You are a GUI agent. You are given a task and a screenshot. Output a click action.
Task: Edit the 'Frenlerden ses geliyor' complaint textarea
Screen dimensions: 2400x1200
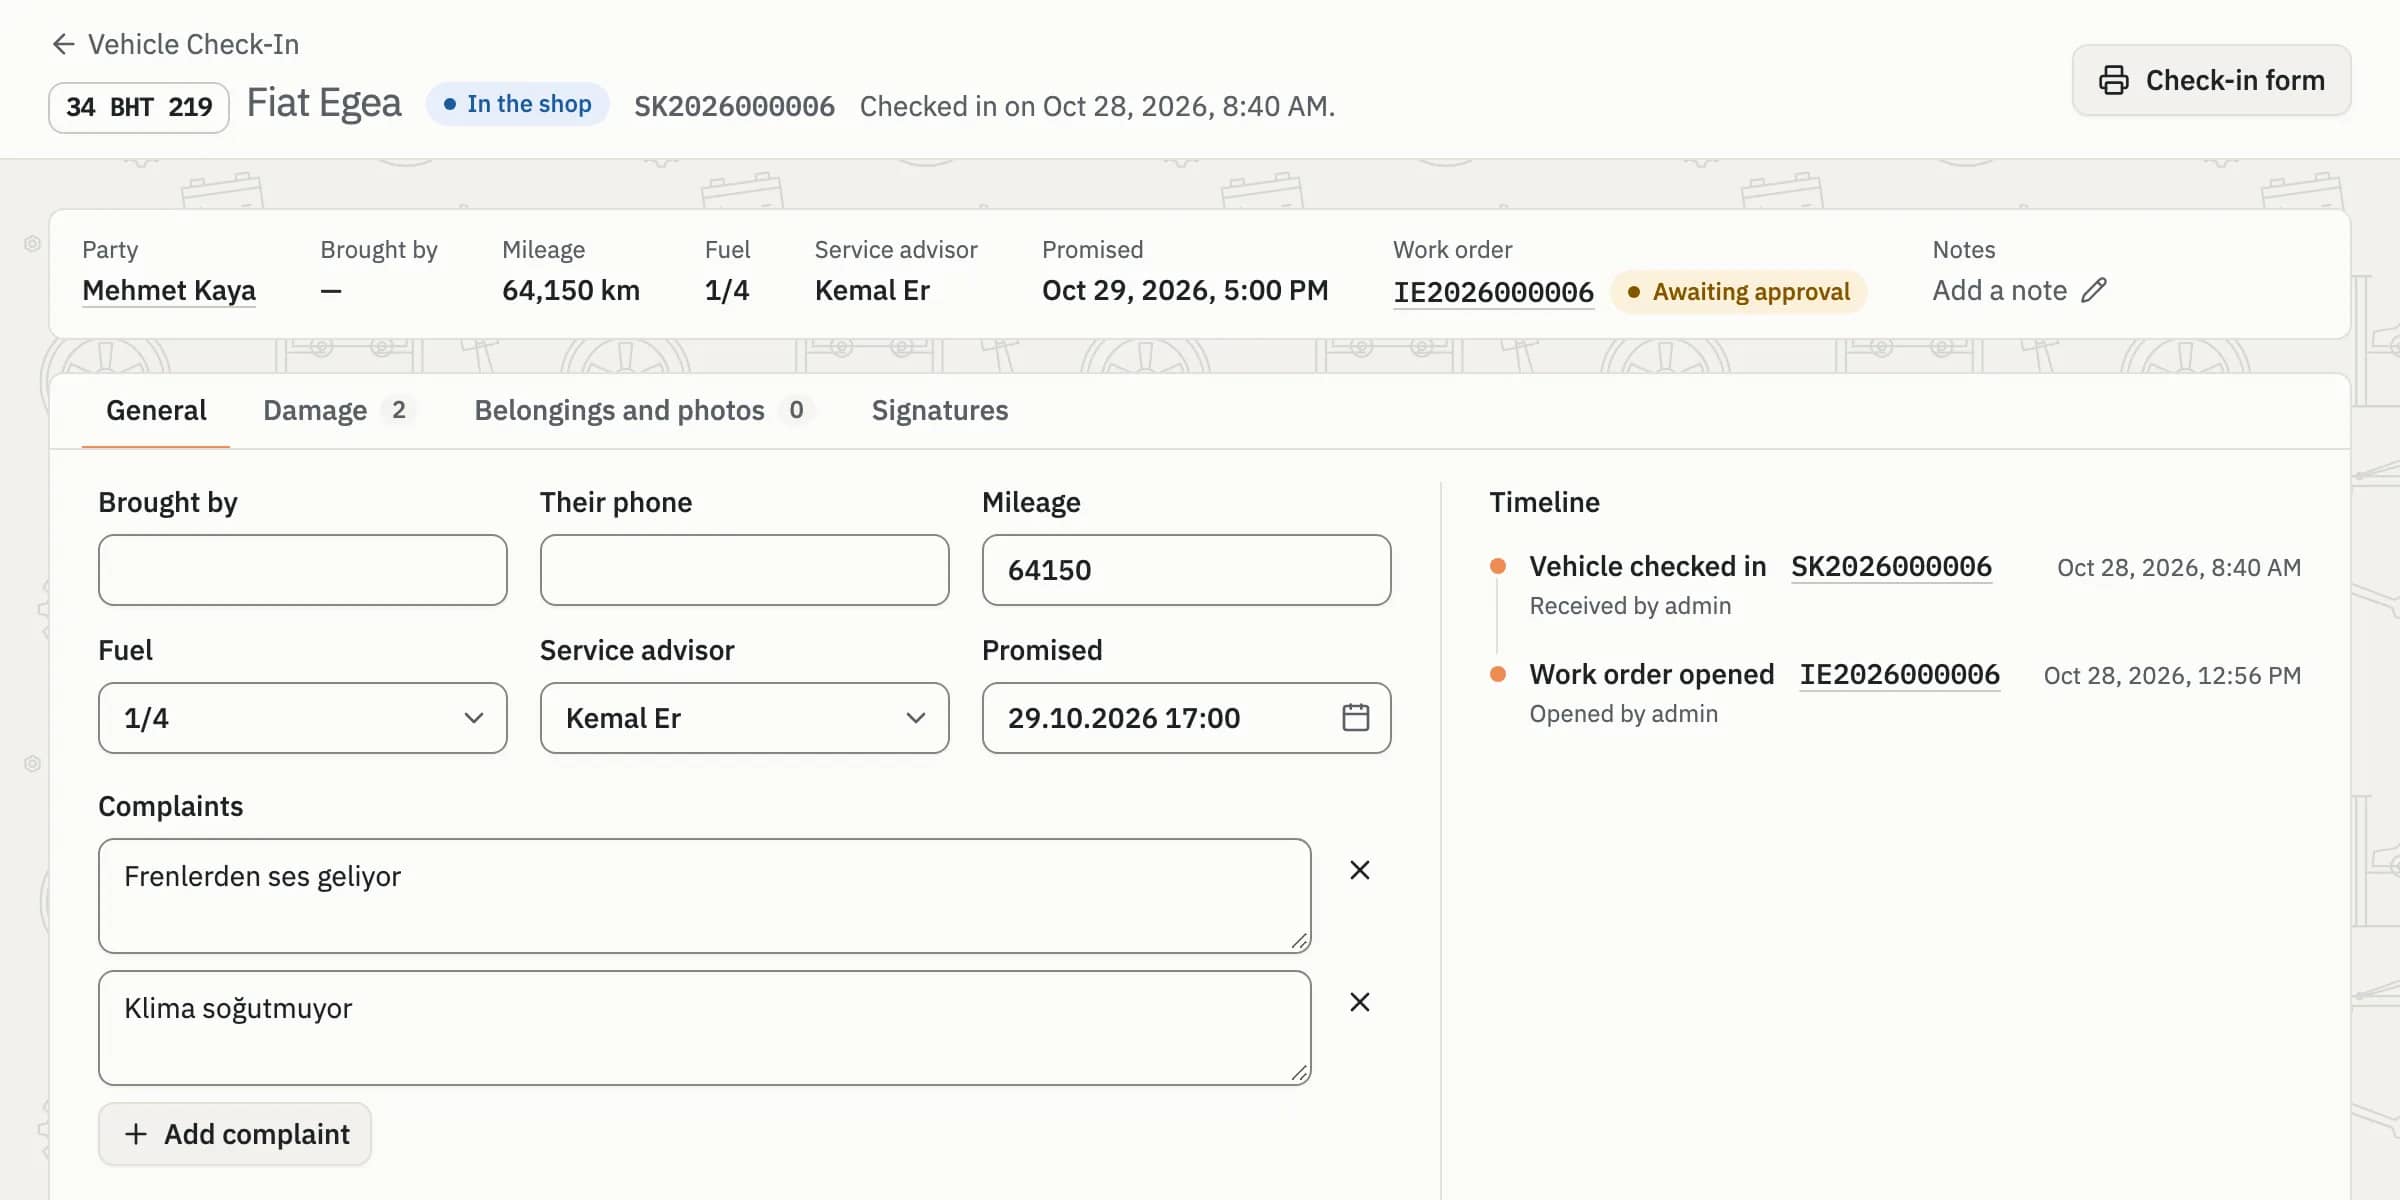coord(705,896)
